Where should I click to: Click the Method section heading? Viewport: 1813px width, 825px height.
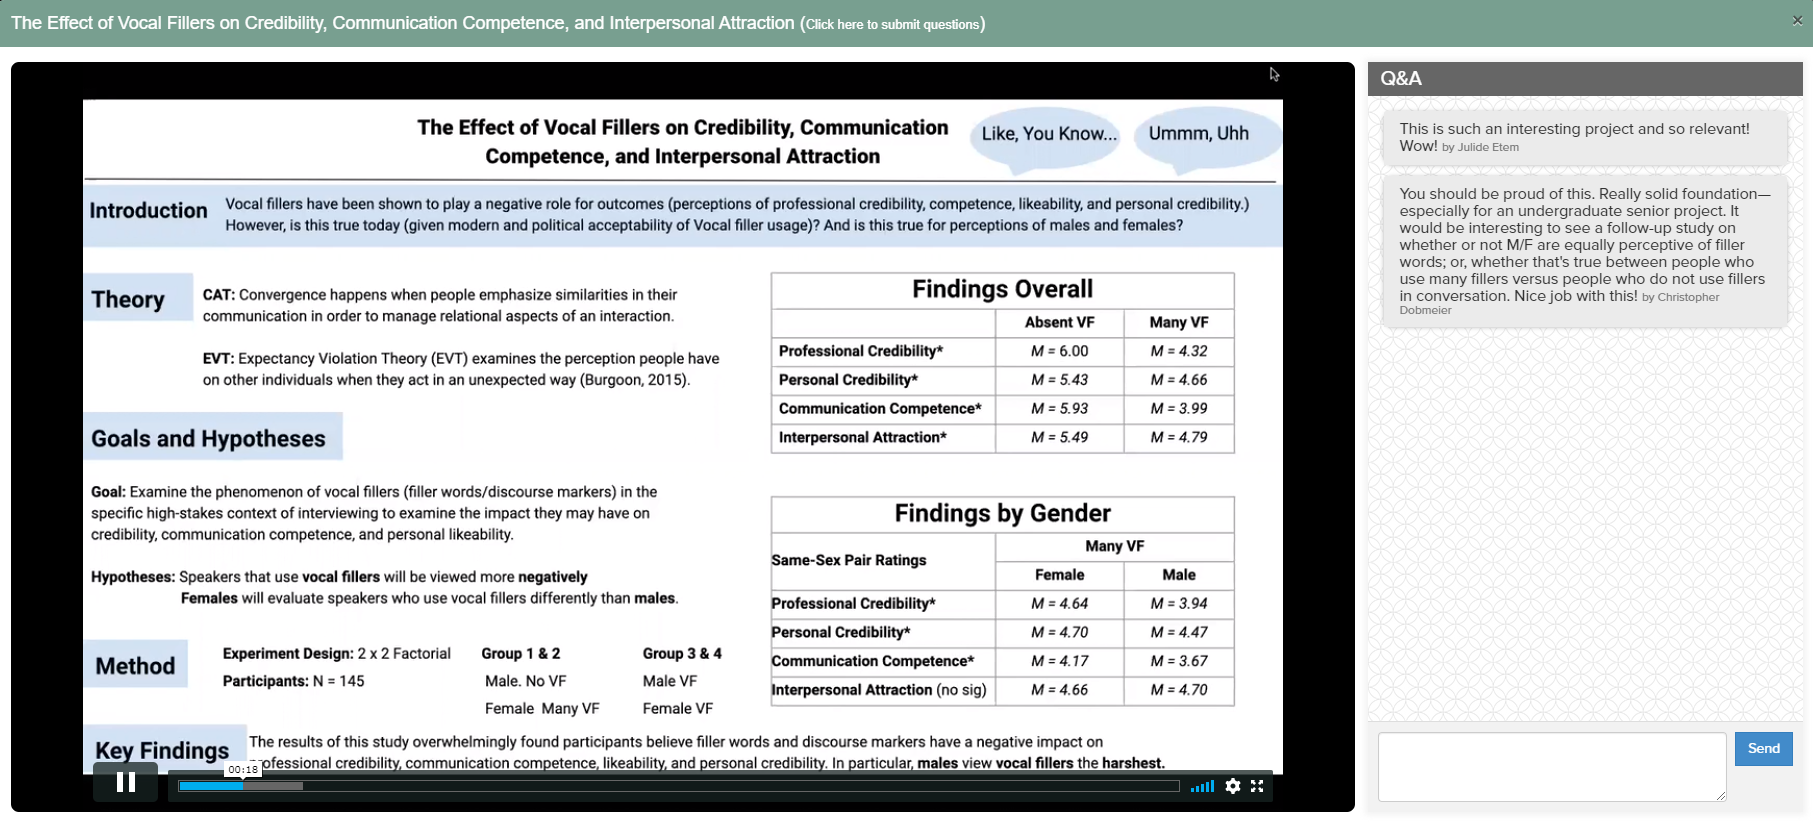pyautogui.click(x=135, y=666)
